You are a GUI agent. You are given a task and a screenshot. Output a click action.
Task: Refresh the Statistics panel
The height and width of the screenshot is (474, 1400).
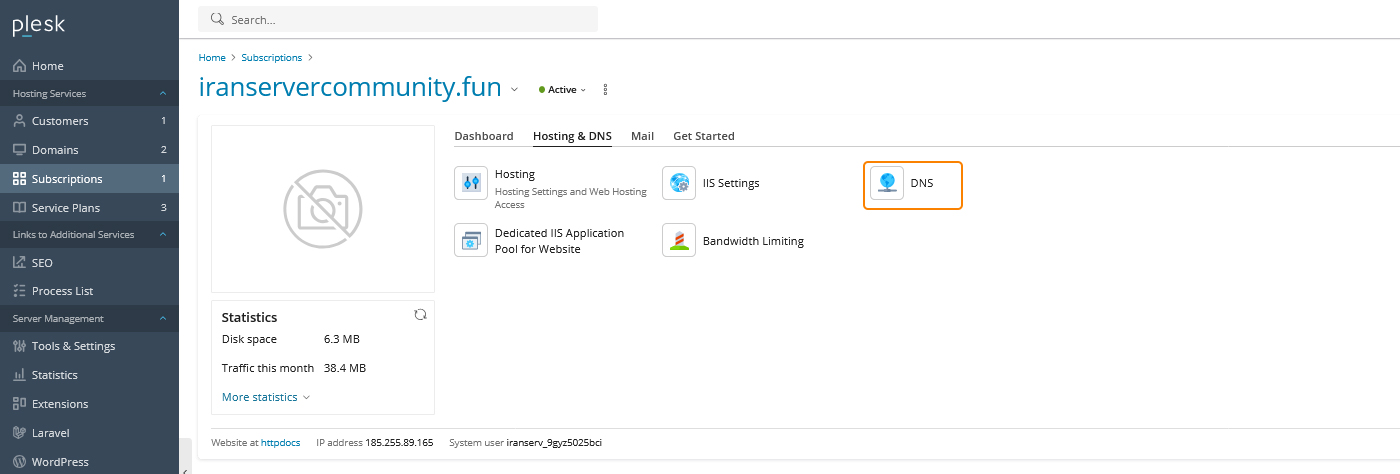coord(420,314)
